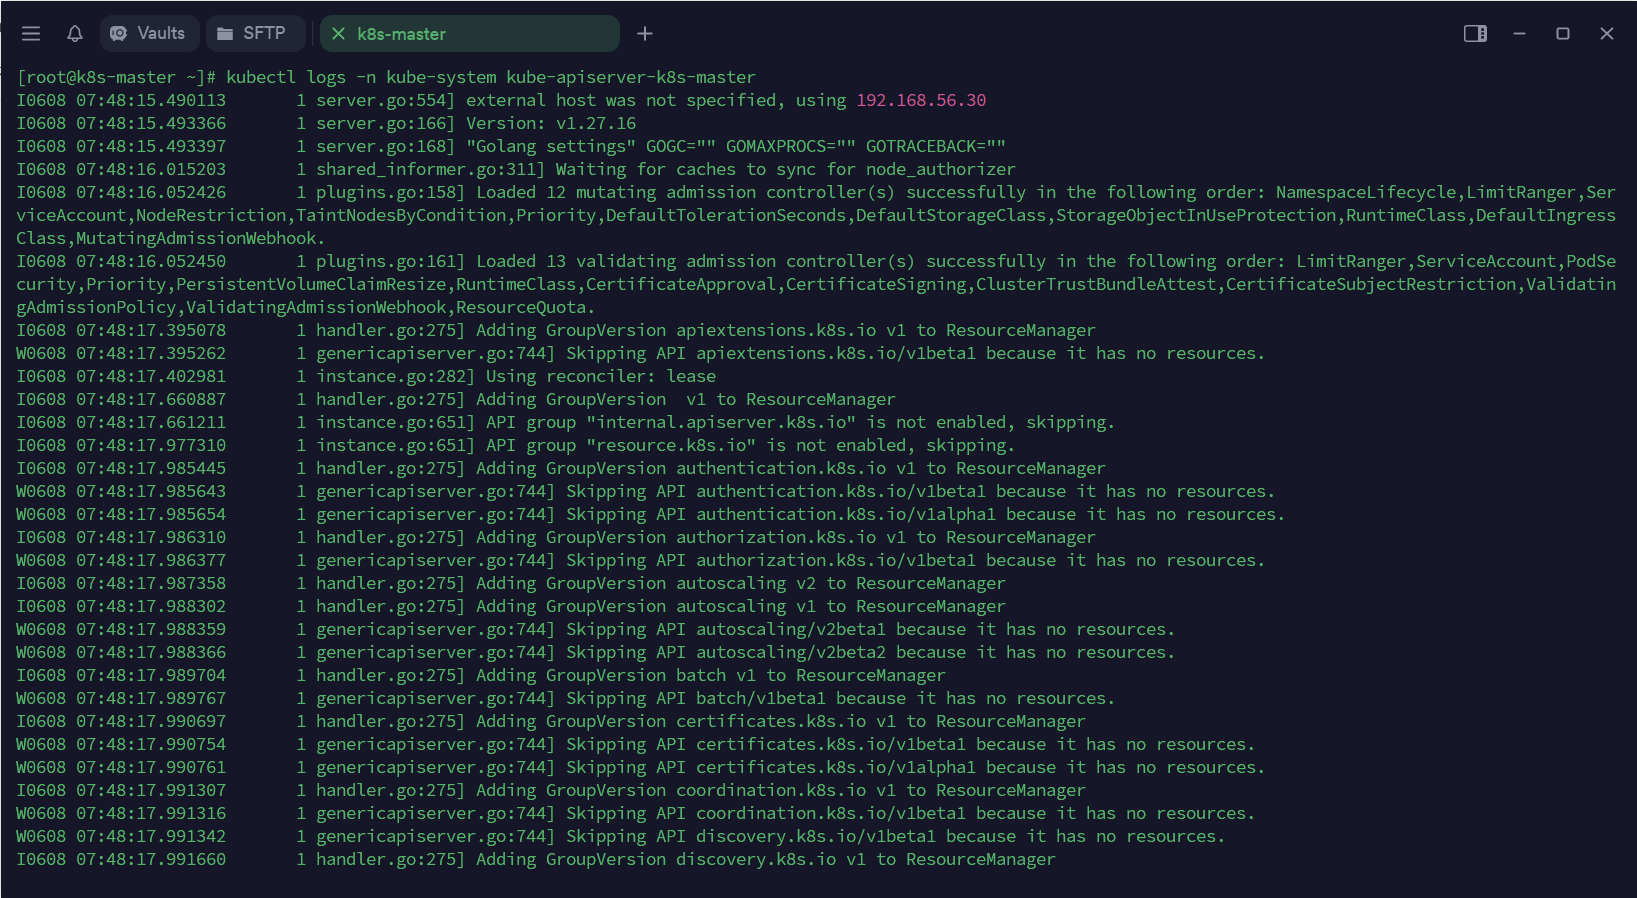The image size is (1637, 898).
Task: Open the notifications bell
Action: [x=75, y=34]
